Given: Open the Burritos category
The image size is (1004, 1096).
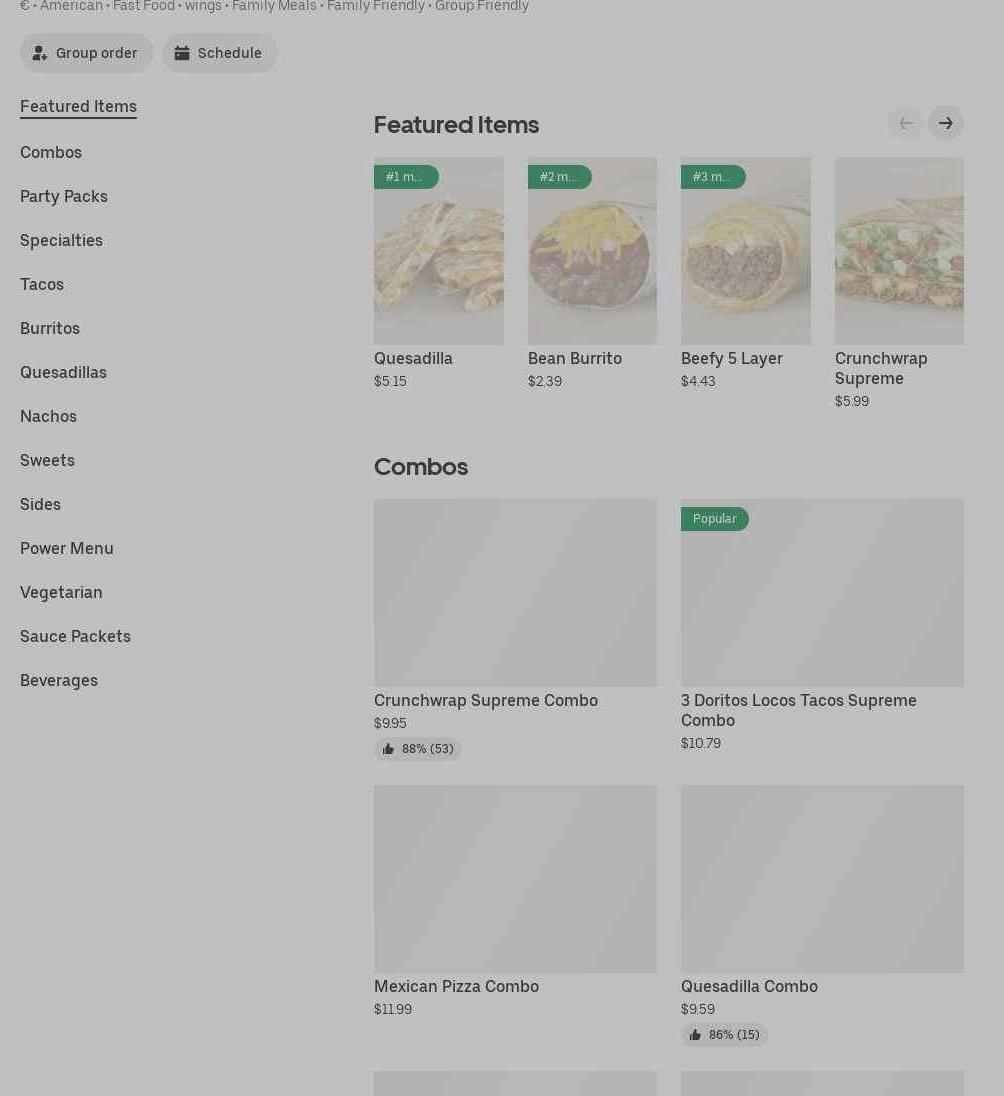Looking at the screenshot, I should (50, 328).
